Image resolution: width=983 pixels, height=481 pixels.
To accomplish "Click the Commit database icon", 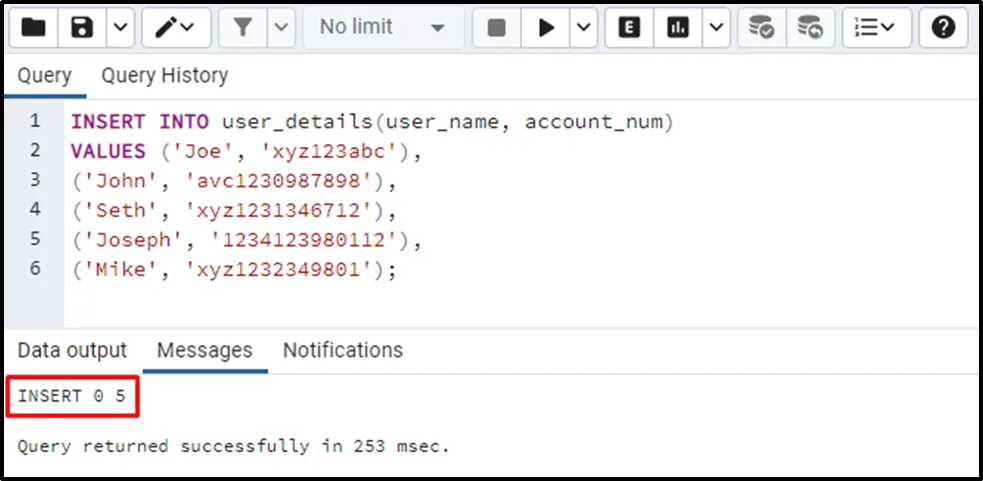I will [762, 28].
